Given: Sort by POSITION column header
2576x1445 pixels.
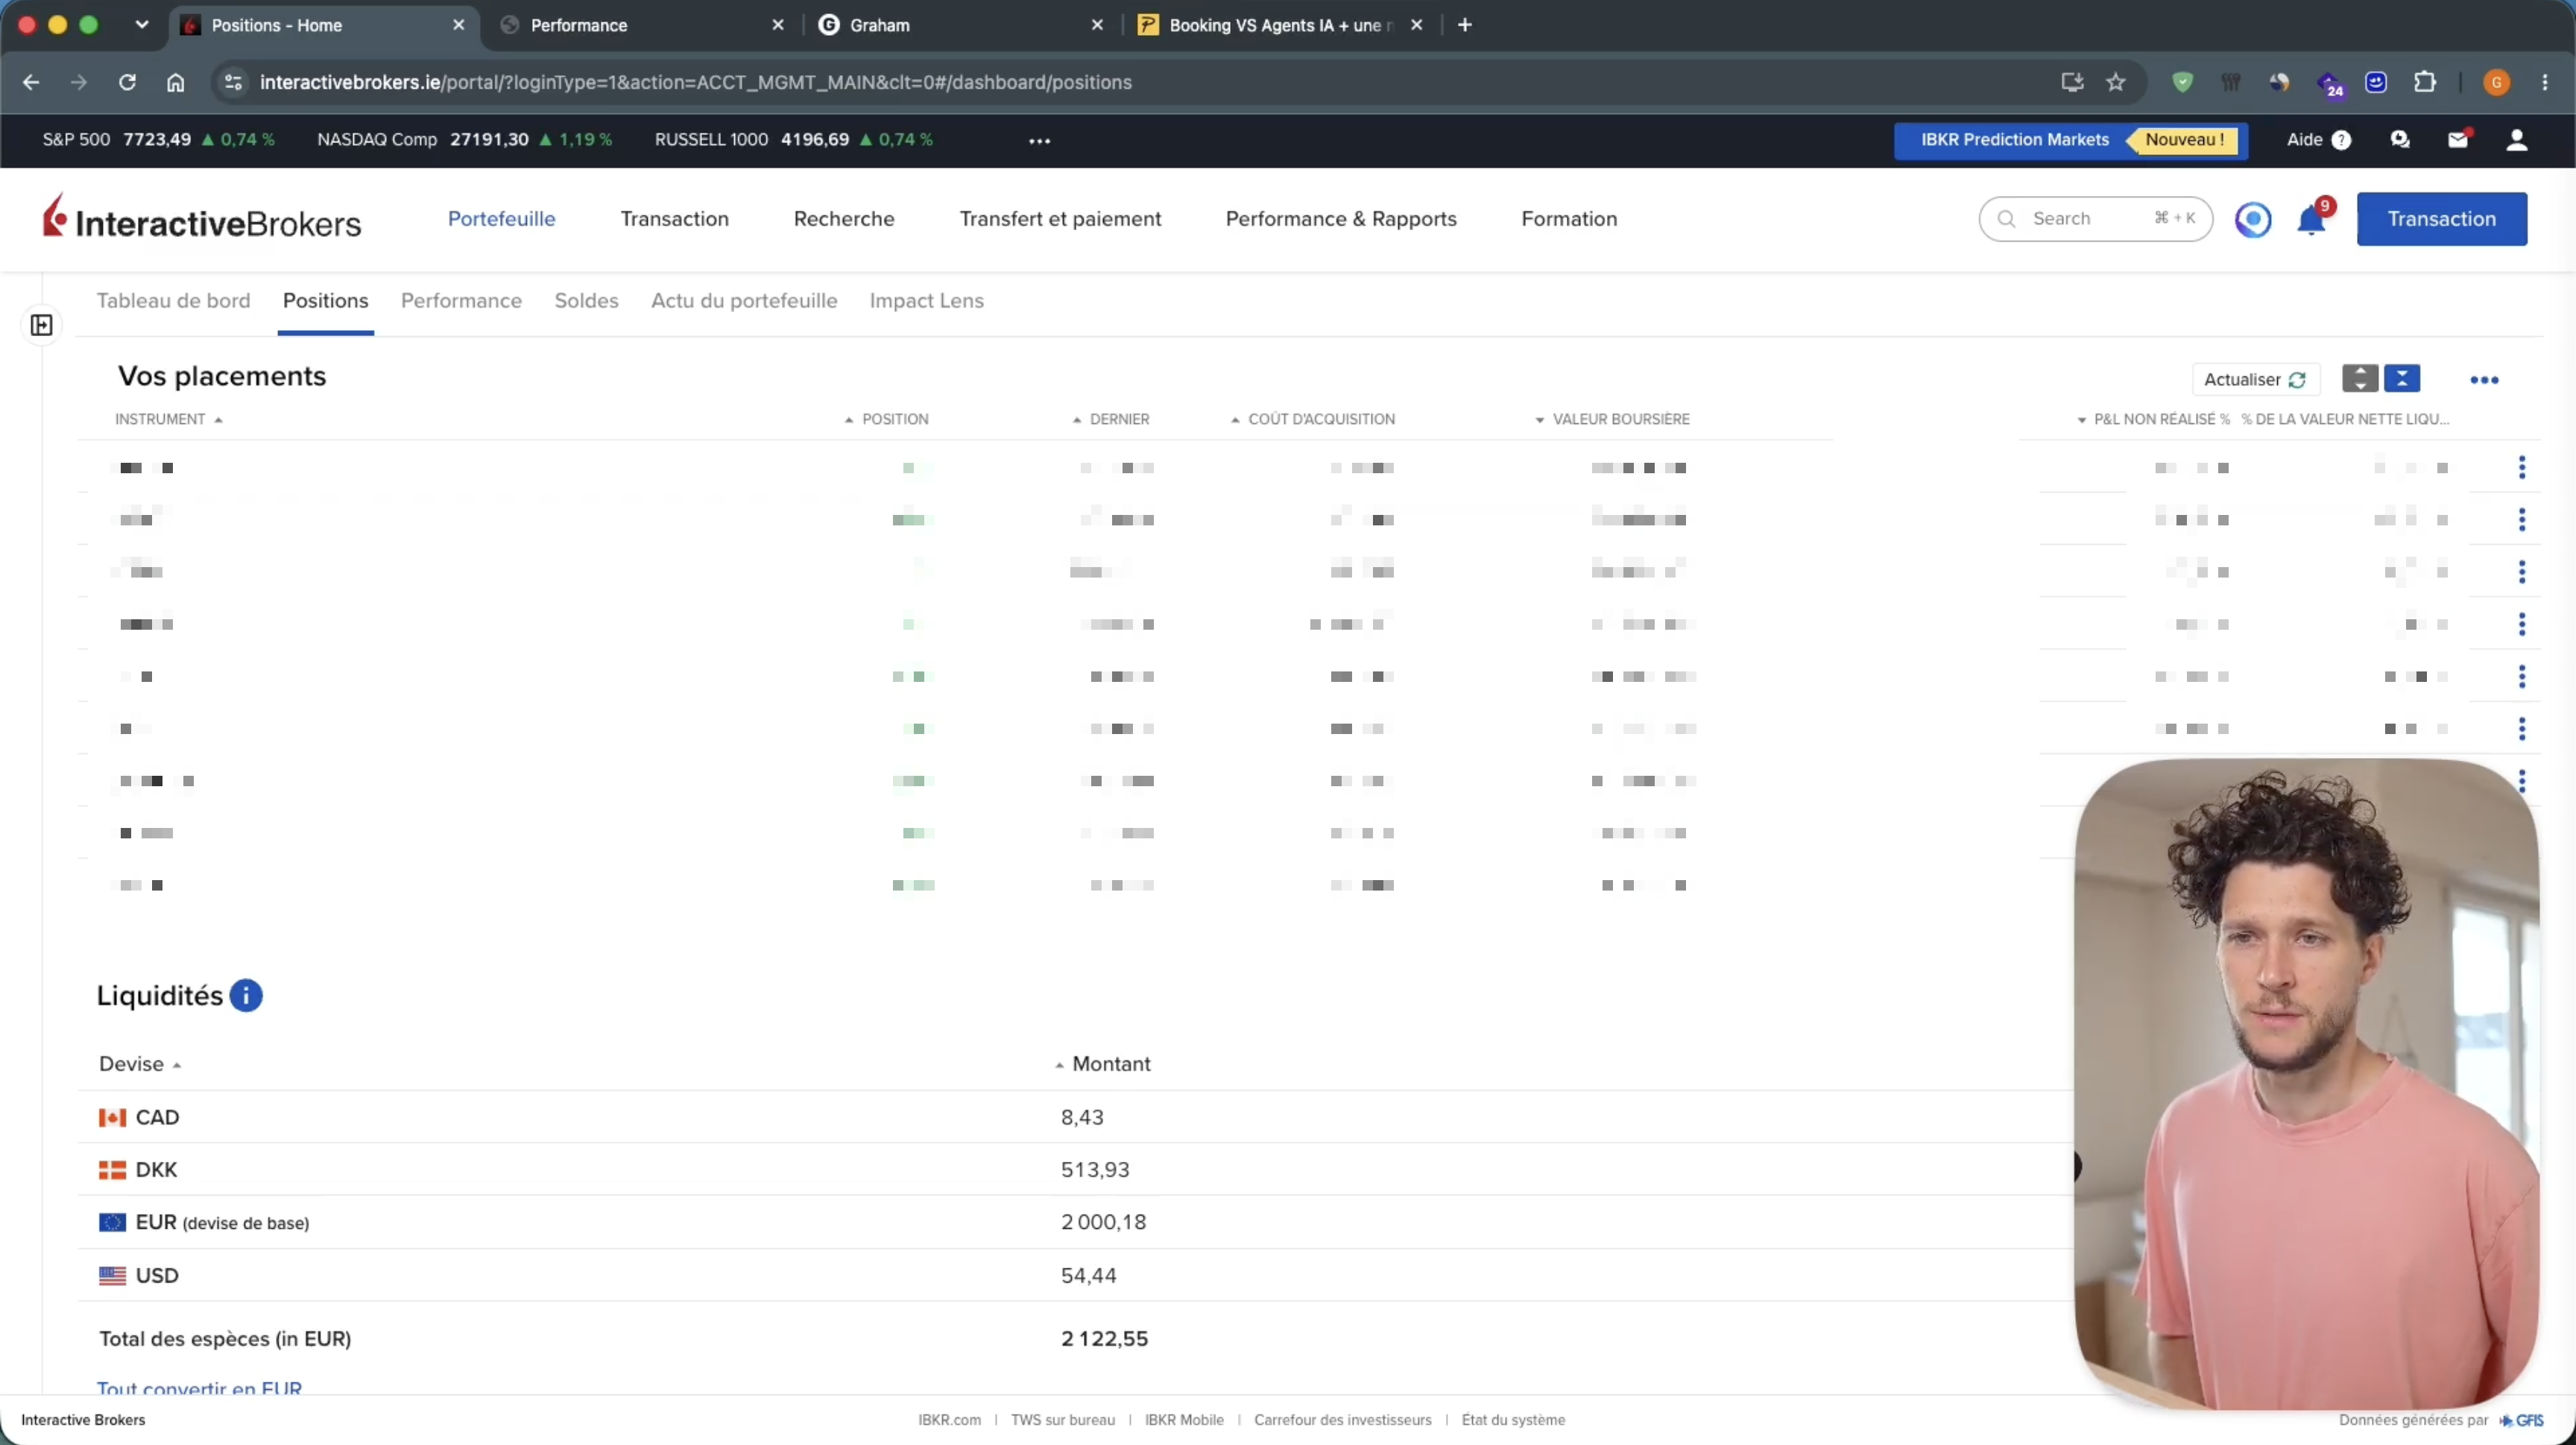Looking at the screenshot, I should tap(886, 419).
